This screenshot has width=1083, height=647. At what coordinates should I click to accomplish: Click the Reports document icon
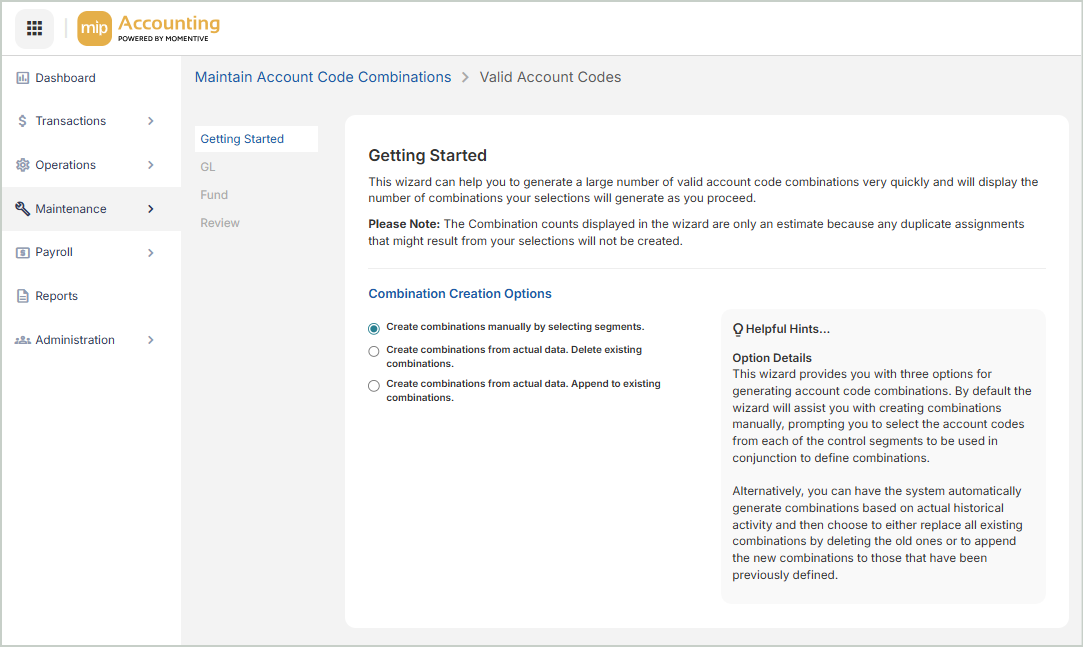(22, 296)
